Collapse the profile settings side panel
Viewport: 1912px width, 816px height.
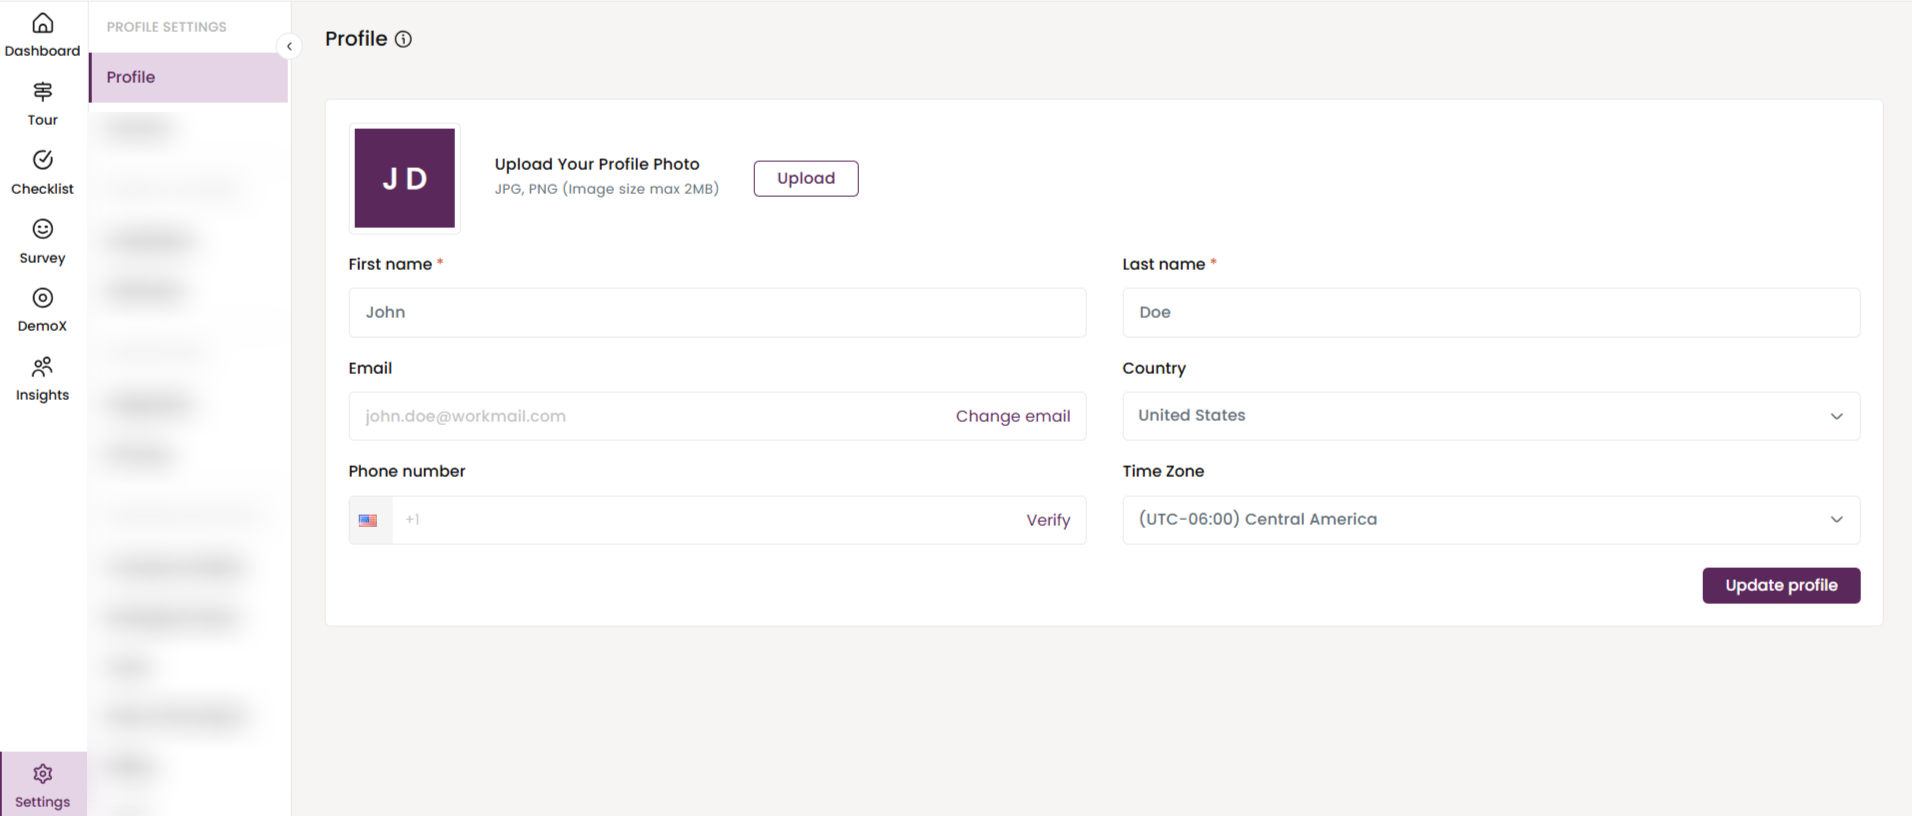click(x=289, y=46)
